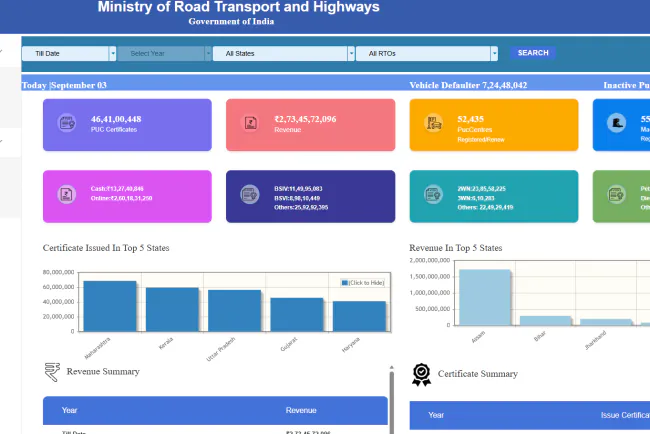Click the Haryana bar in certificates chart
This screenshot has height=434, width=650.
coord(359,316)
